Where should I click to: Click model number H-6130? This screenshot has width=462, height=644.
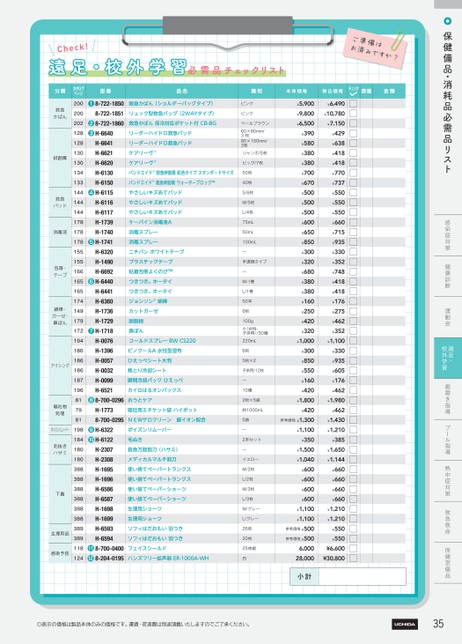click(x=104, y=172)
